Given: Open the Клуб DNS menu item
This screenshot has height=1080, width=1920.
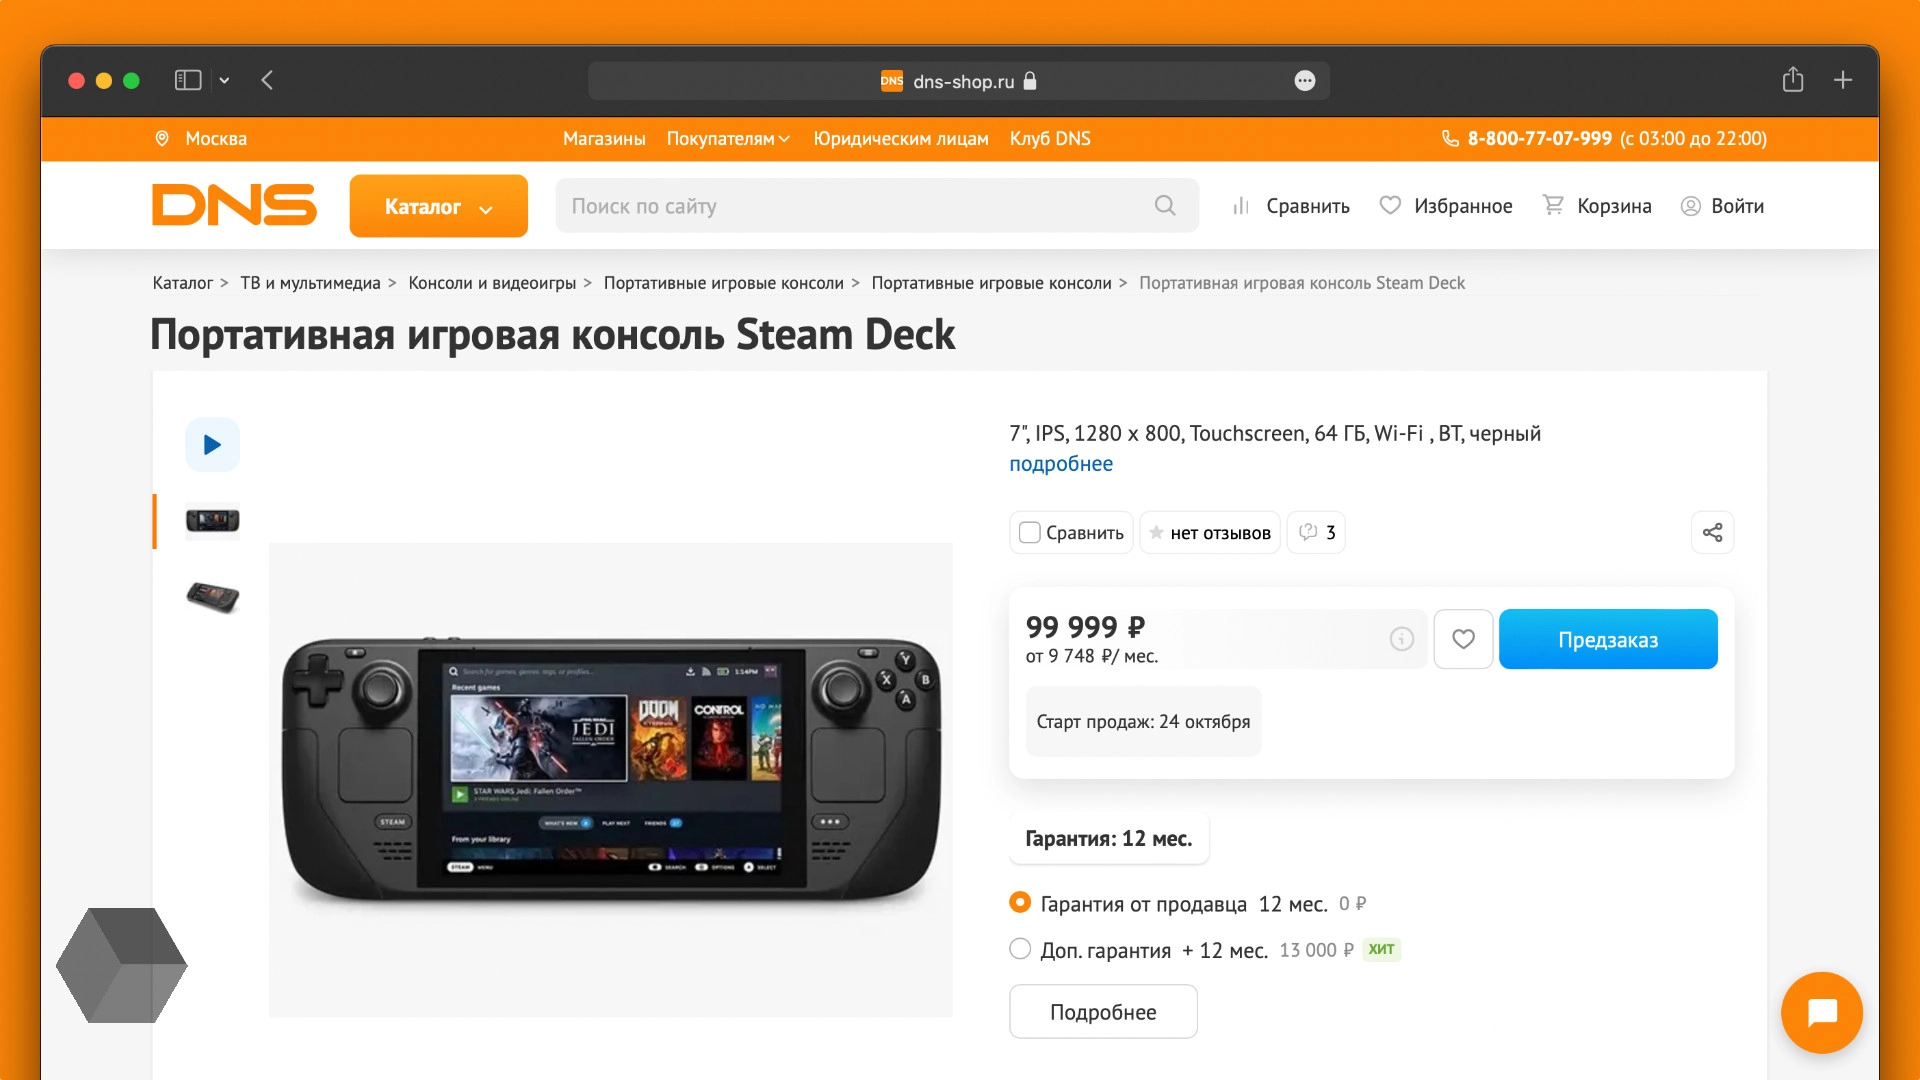Looking at the screenshot, I should coord(1049,139).
